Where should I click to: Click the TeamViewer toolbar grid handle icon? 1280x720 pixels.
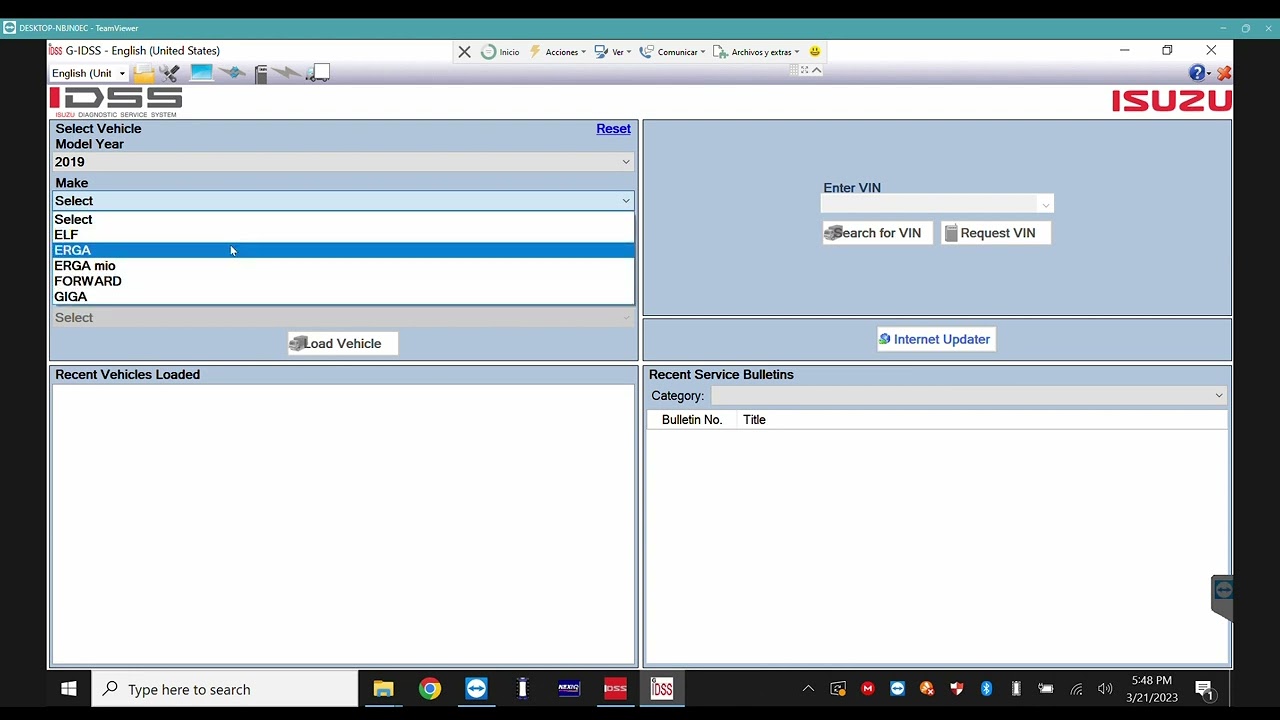click(794, 70)
